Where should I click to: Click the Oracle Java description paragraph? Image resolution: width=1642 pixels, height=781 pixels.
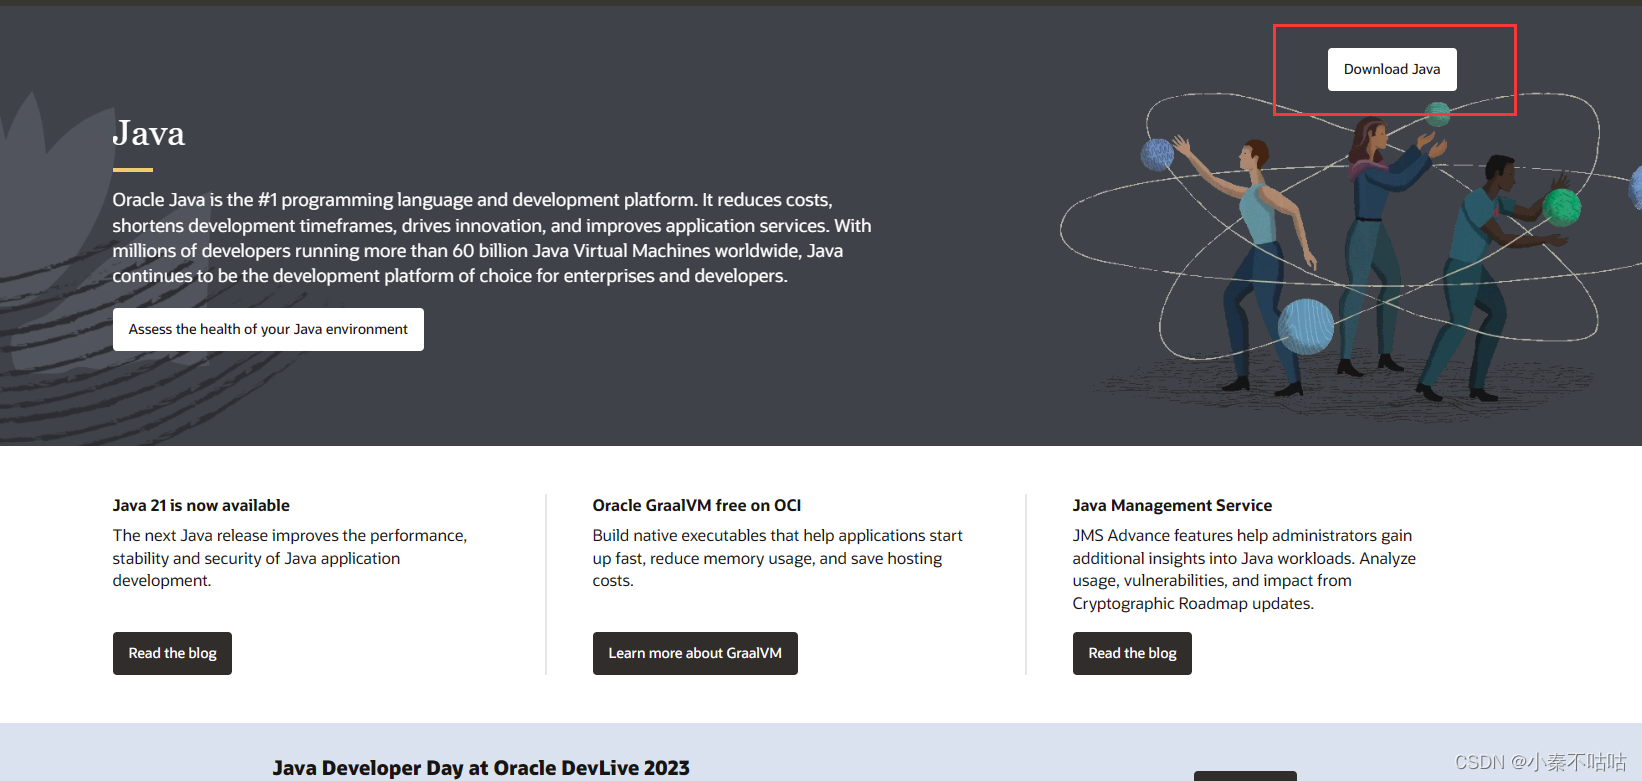click(492, 238)
